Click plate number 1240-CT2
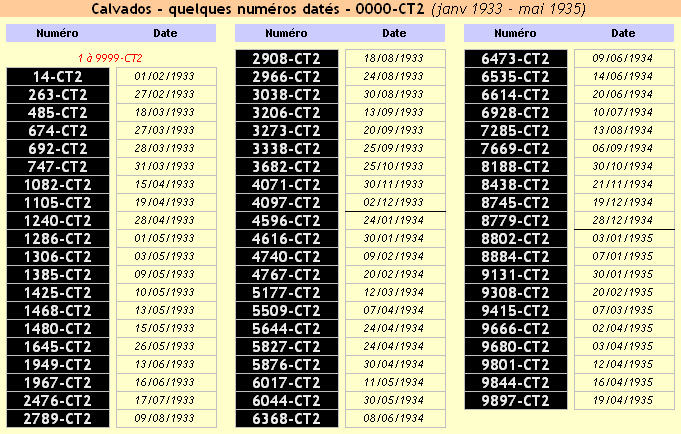The height and width of the screenshot is (434, 681). 58,221
